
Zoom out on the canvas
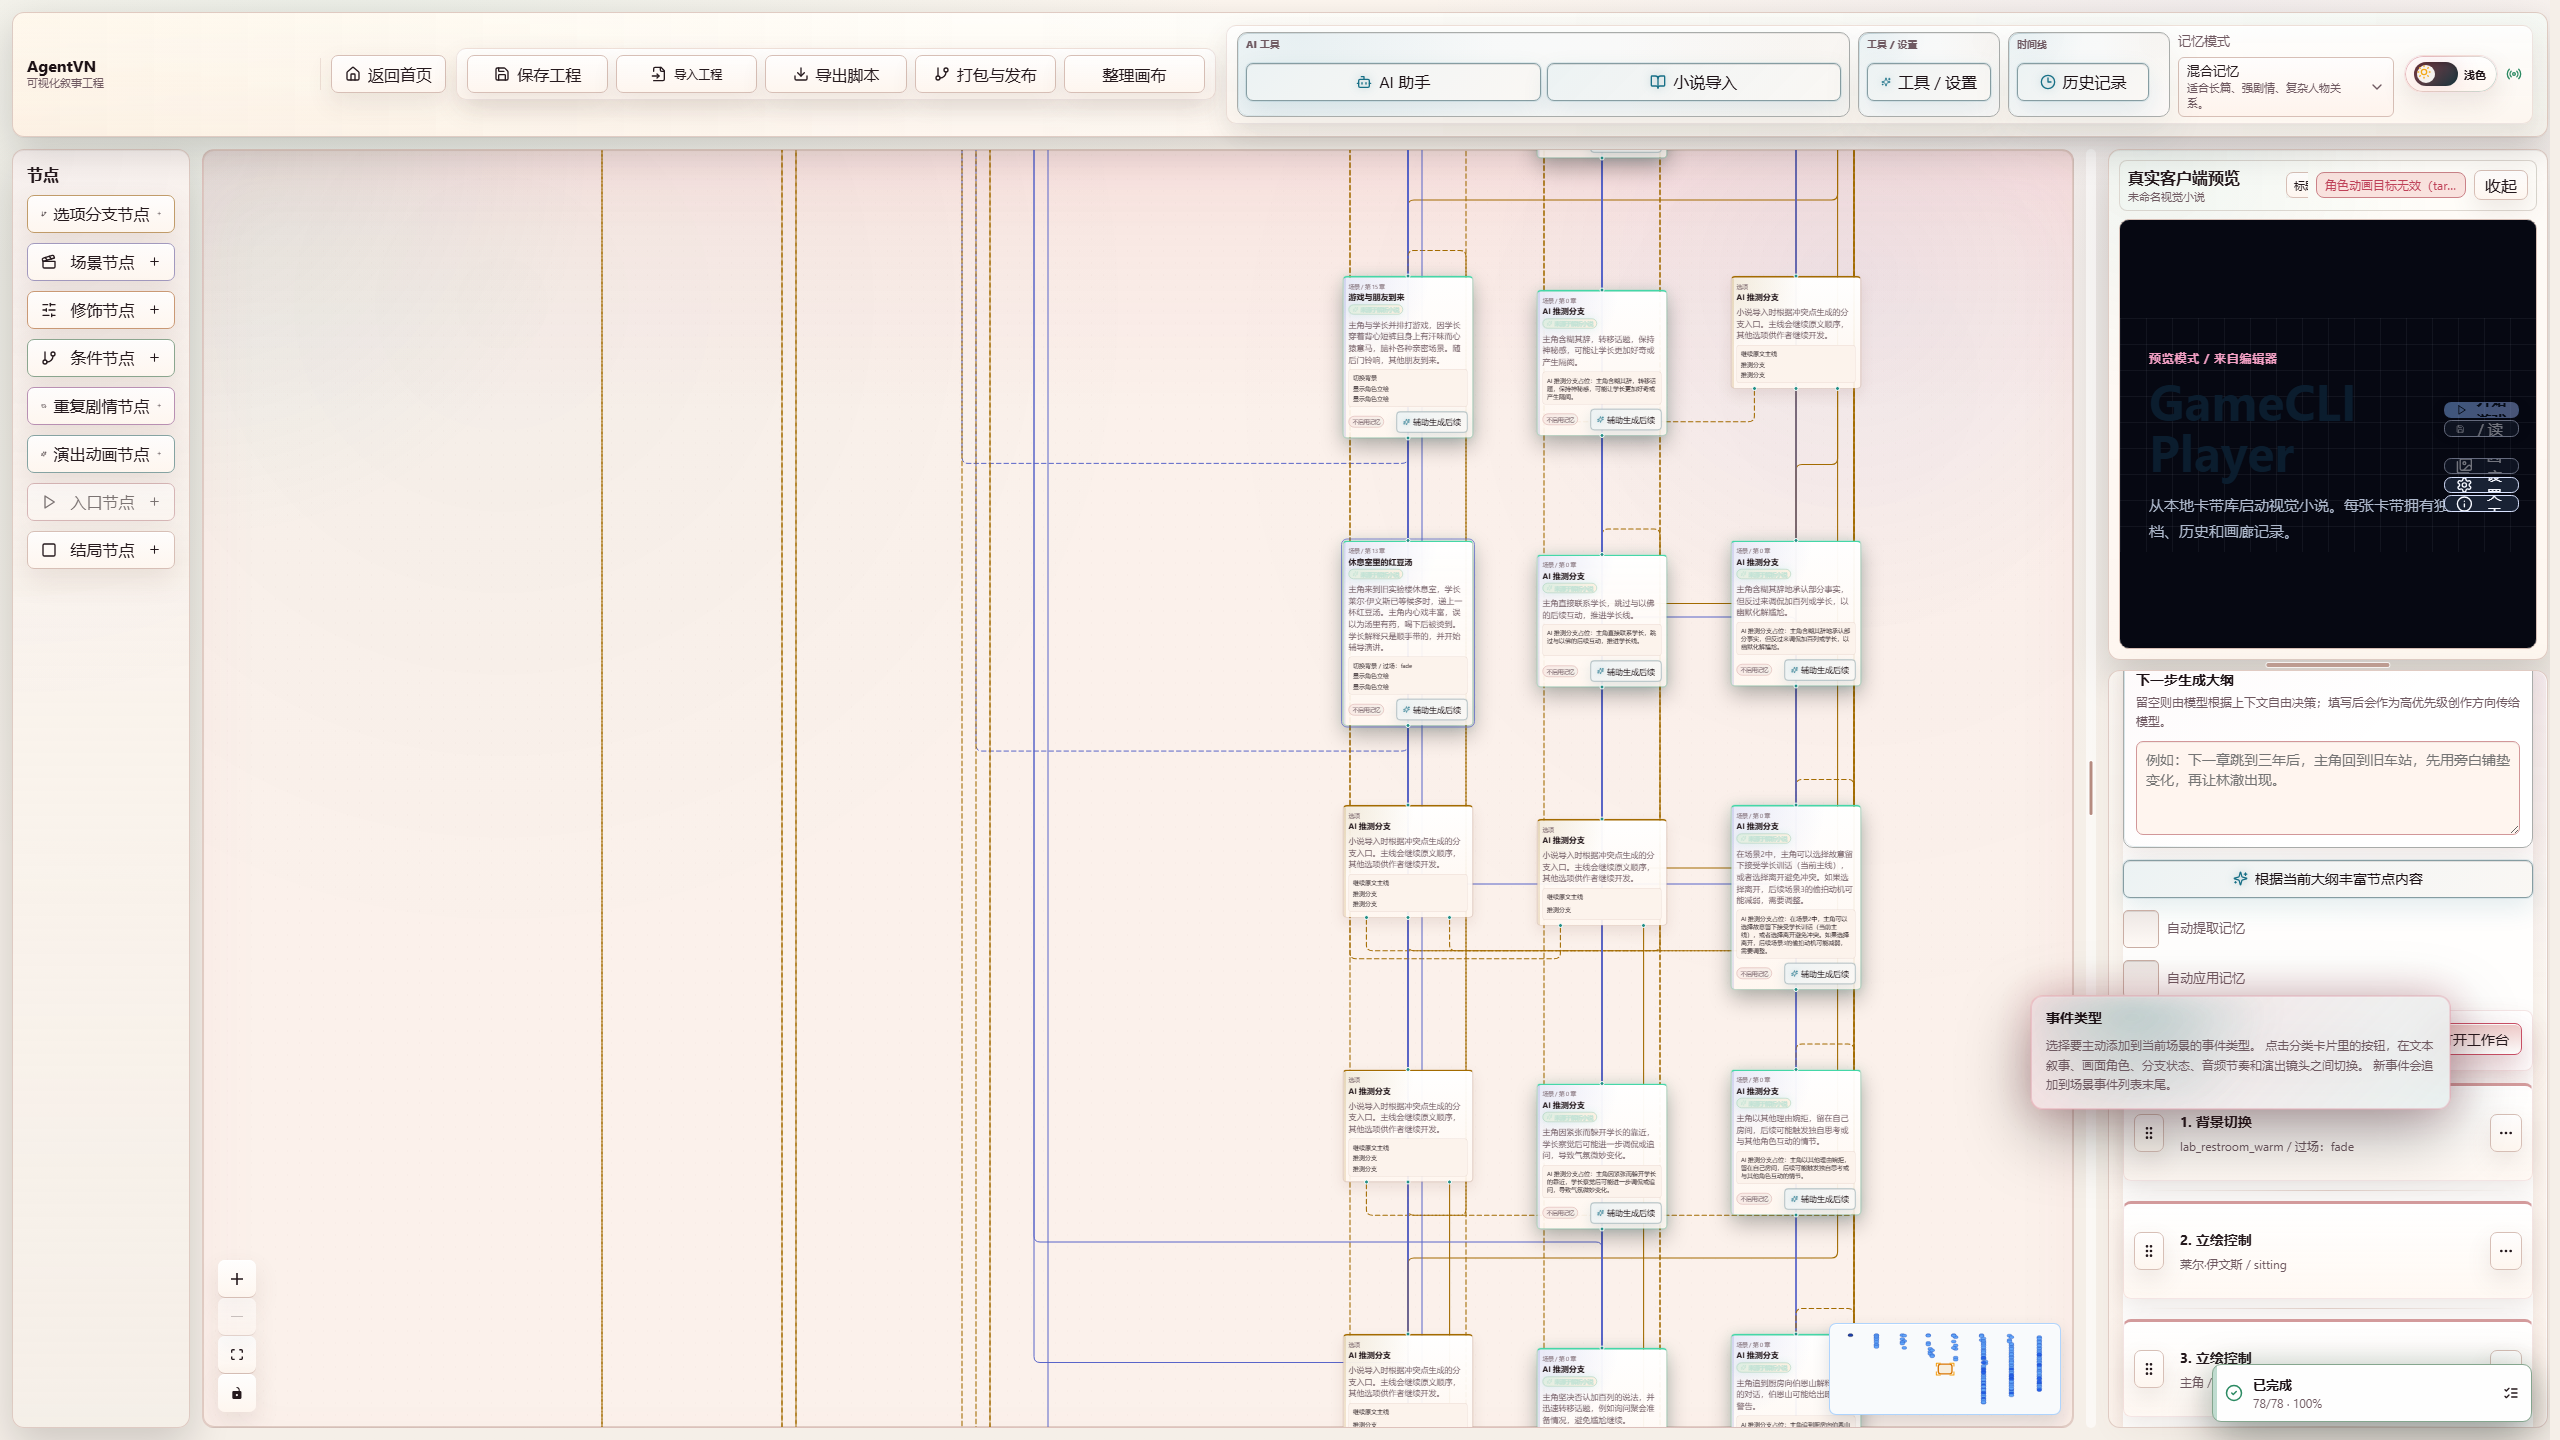click(237, 1317)
